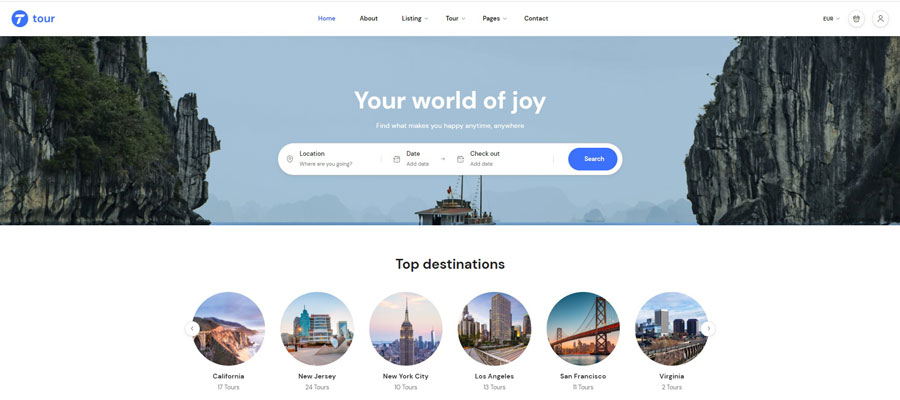
Task: Click the Los Angeles label
Action: pyautogui.click(x=494, y=376)
